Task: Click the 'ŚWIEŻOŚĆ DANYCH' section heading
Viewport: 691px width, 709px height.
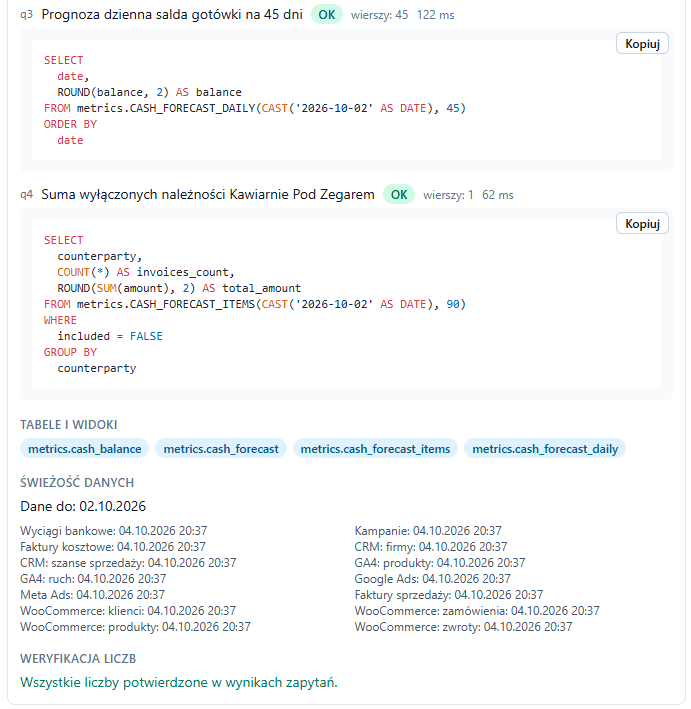Action: pyautogui.click(x=77, y=482)
